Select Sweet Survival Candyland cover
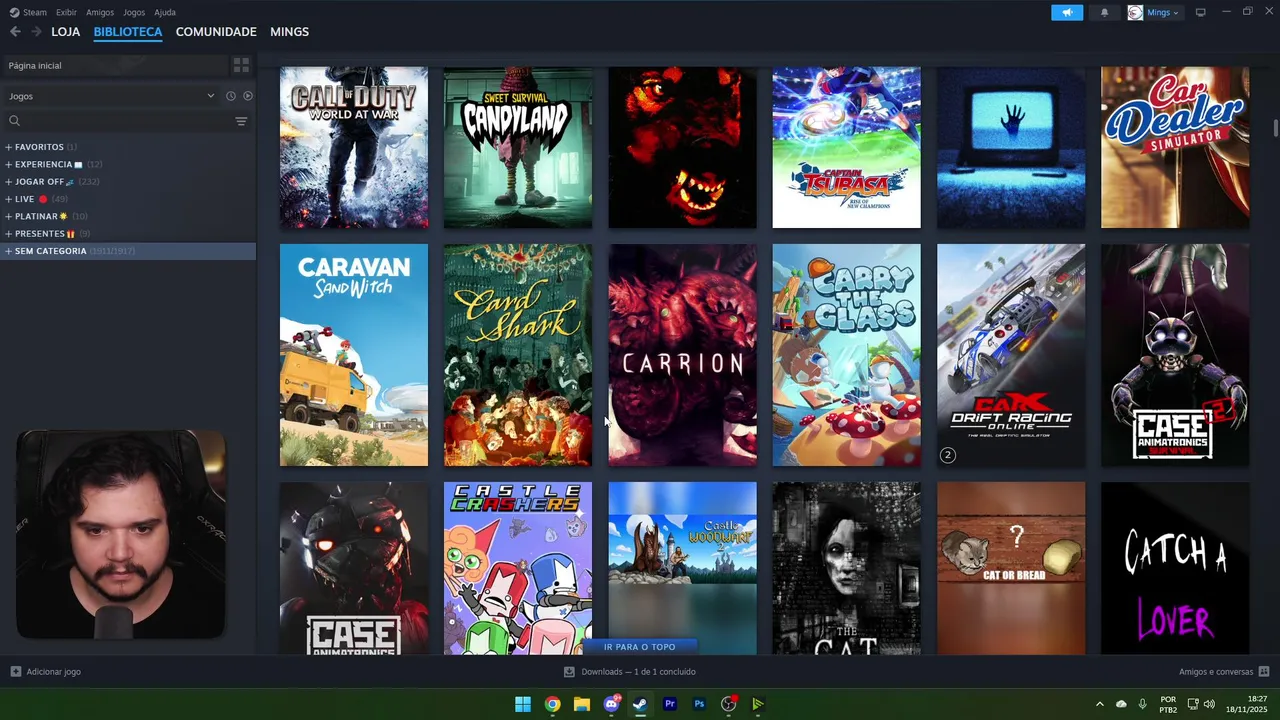This screenshot has width=1280, height=720. click(x=518, y=147)
